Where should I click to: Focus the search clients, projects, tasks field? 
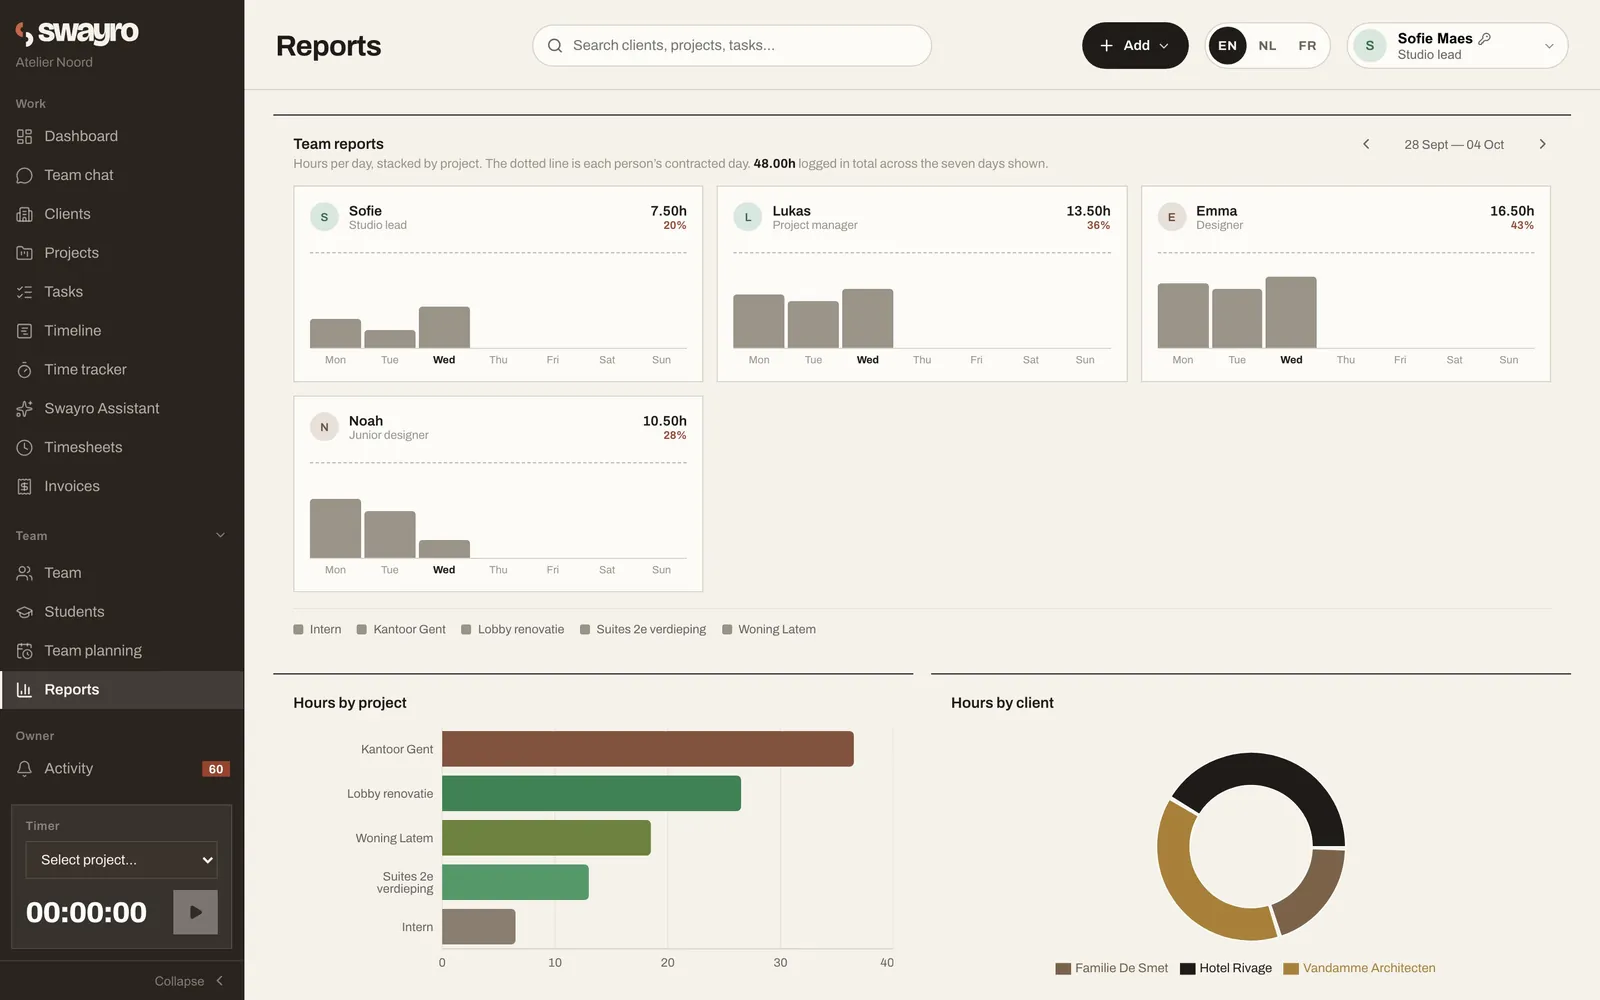click(x=732, y=46)
